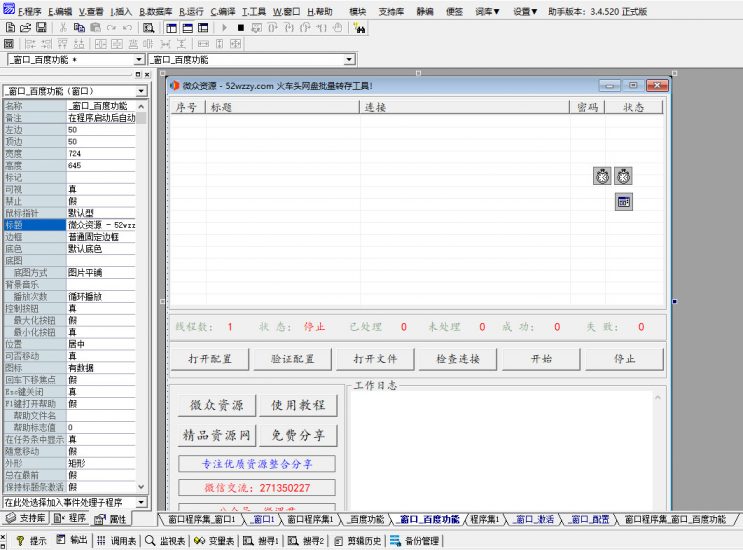743x550 pixels.
Task: Open the 搜寻2 search results panel
Action: tap(306, 541)
